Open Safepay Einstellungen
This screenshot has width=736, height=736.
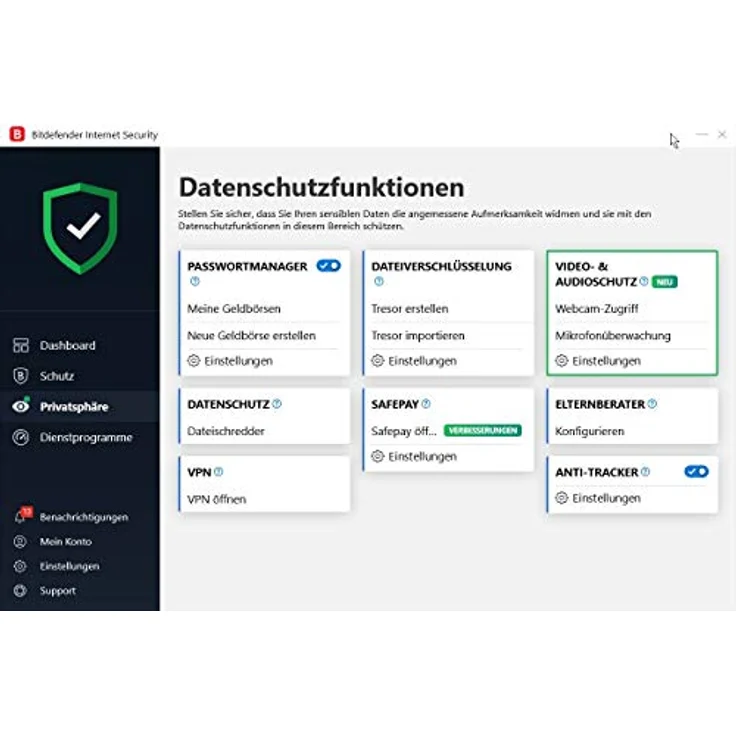[422, 457]
